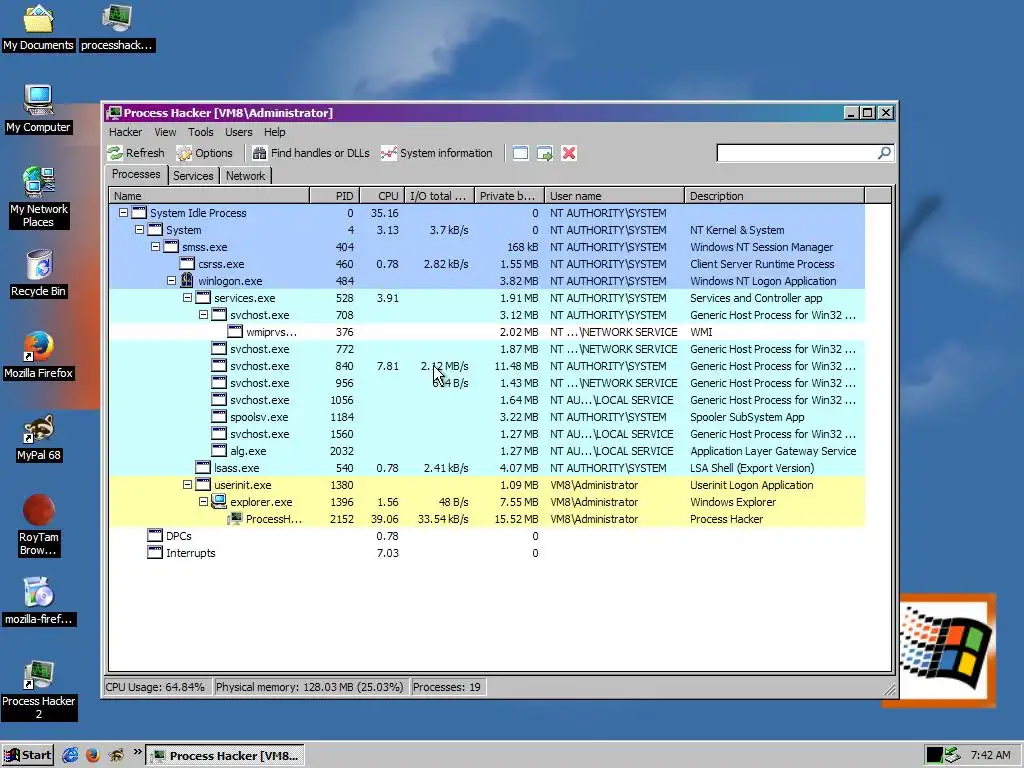Select the ProcessHacker process row

coord(487,519)
